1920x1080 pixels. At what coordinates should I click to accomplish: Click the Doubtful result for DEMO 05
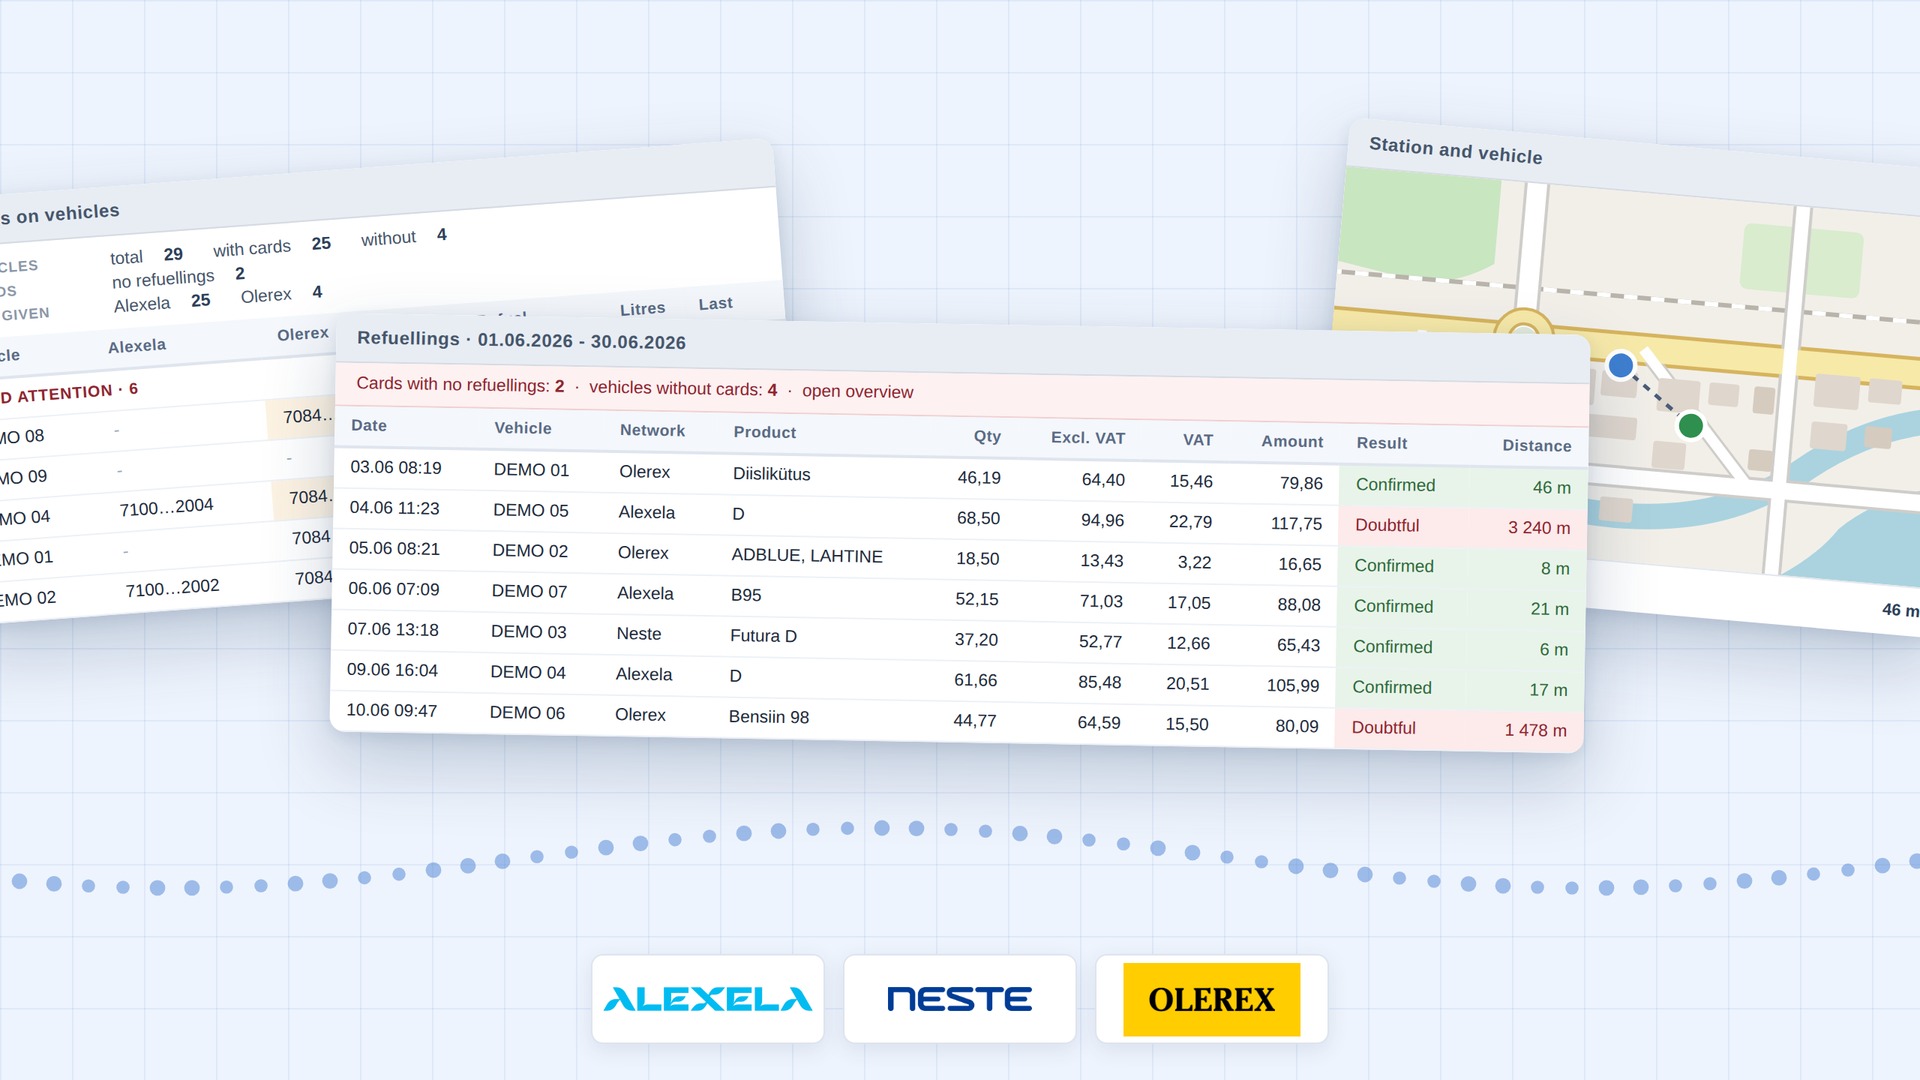1387,526
